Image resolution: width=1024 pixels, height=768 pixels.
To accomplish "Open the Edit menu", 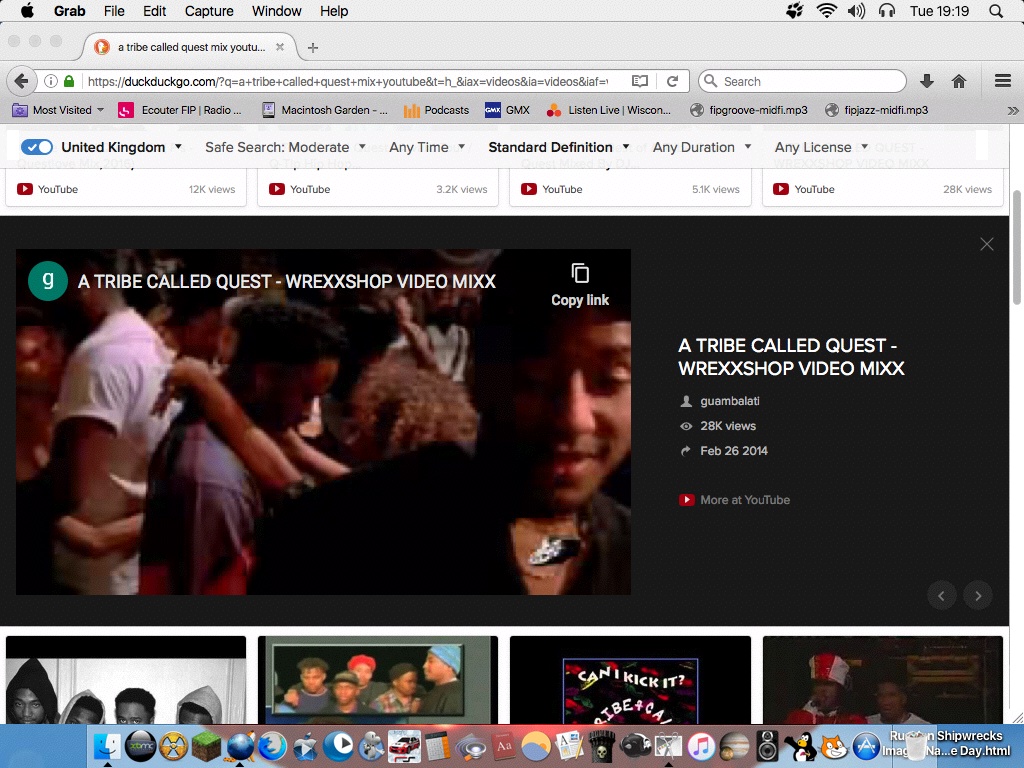I will (x=154, y=11).
